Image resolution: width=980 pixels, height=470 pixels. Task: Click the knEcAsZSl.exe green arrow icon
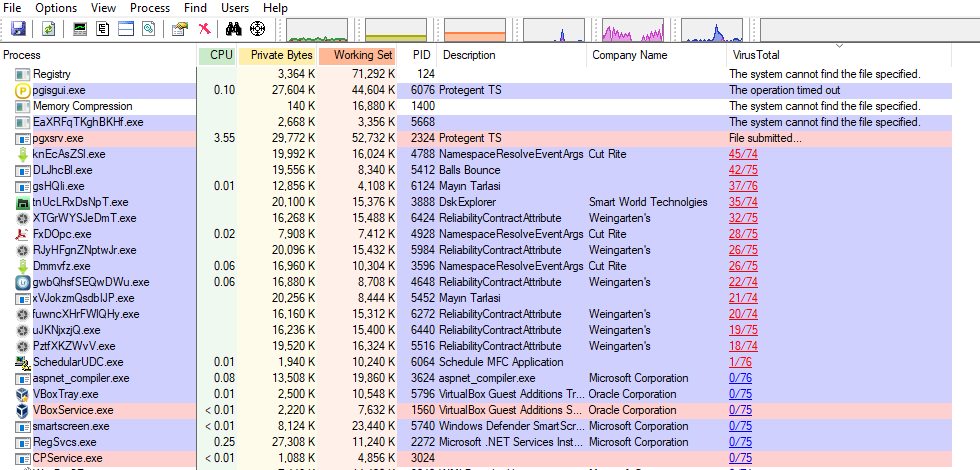(22, 154)
